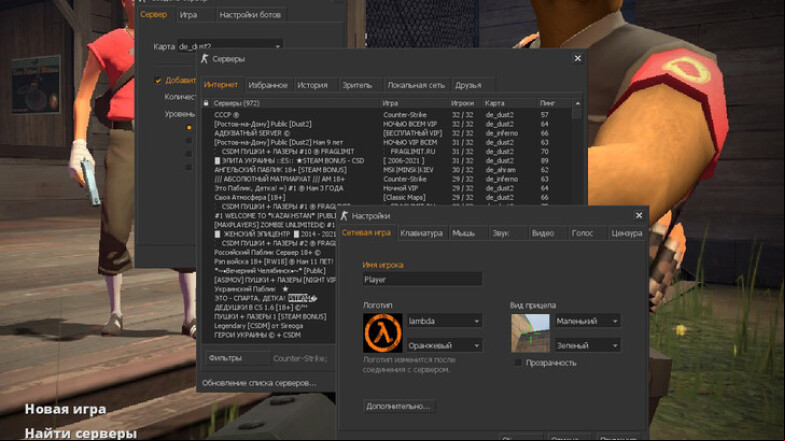Click the crosshair preview image
Image resolution: width=785 pixels, height=441 pixels.
[x=530, y=333]
